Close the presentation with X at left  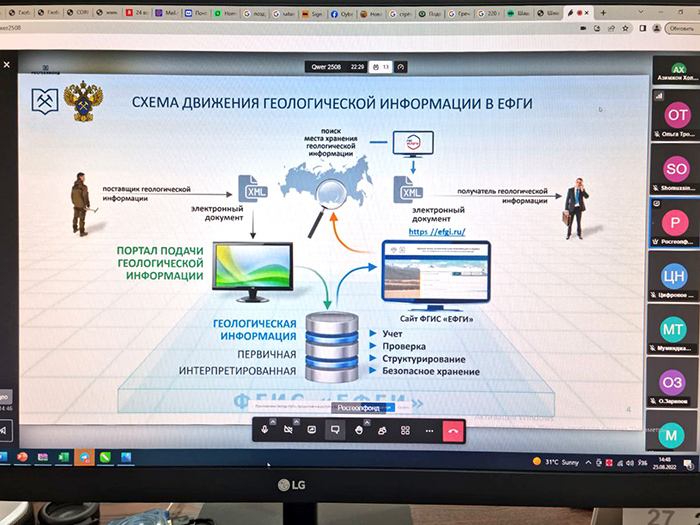[6, 64]
